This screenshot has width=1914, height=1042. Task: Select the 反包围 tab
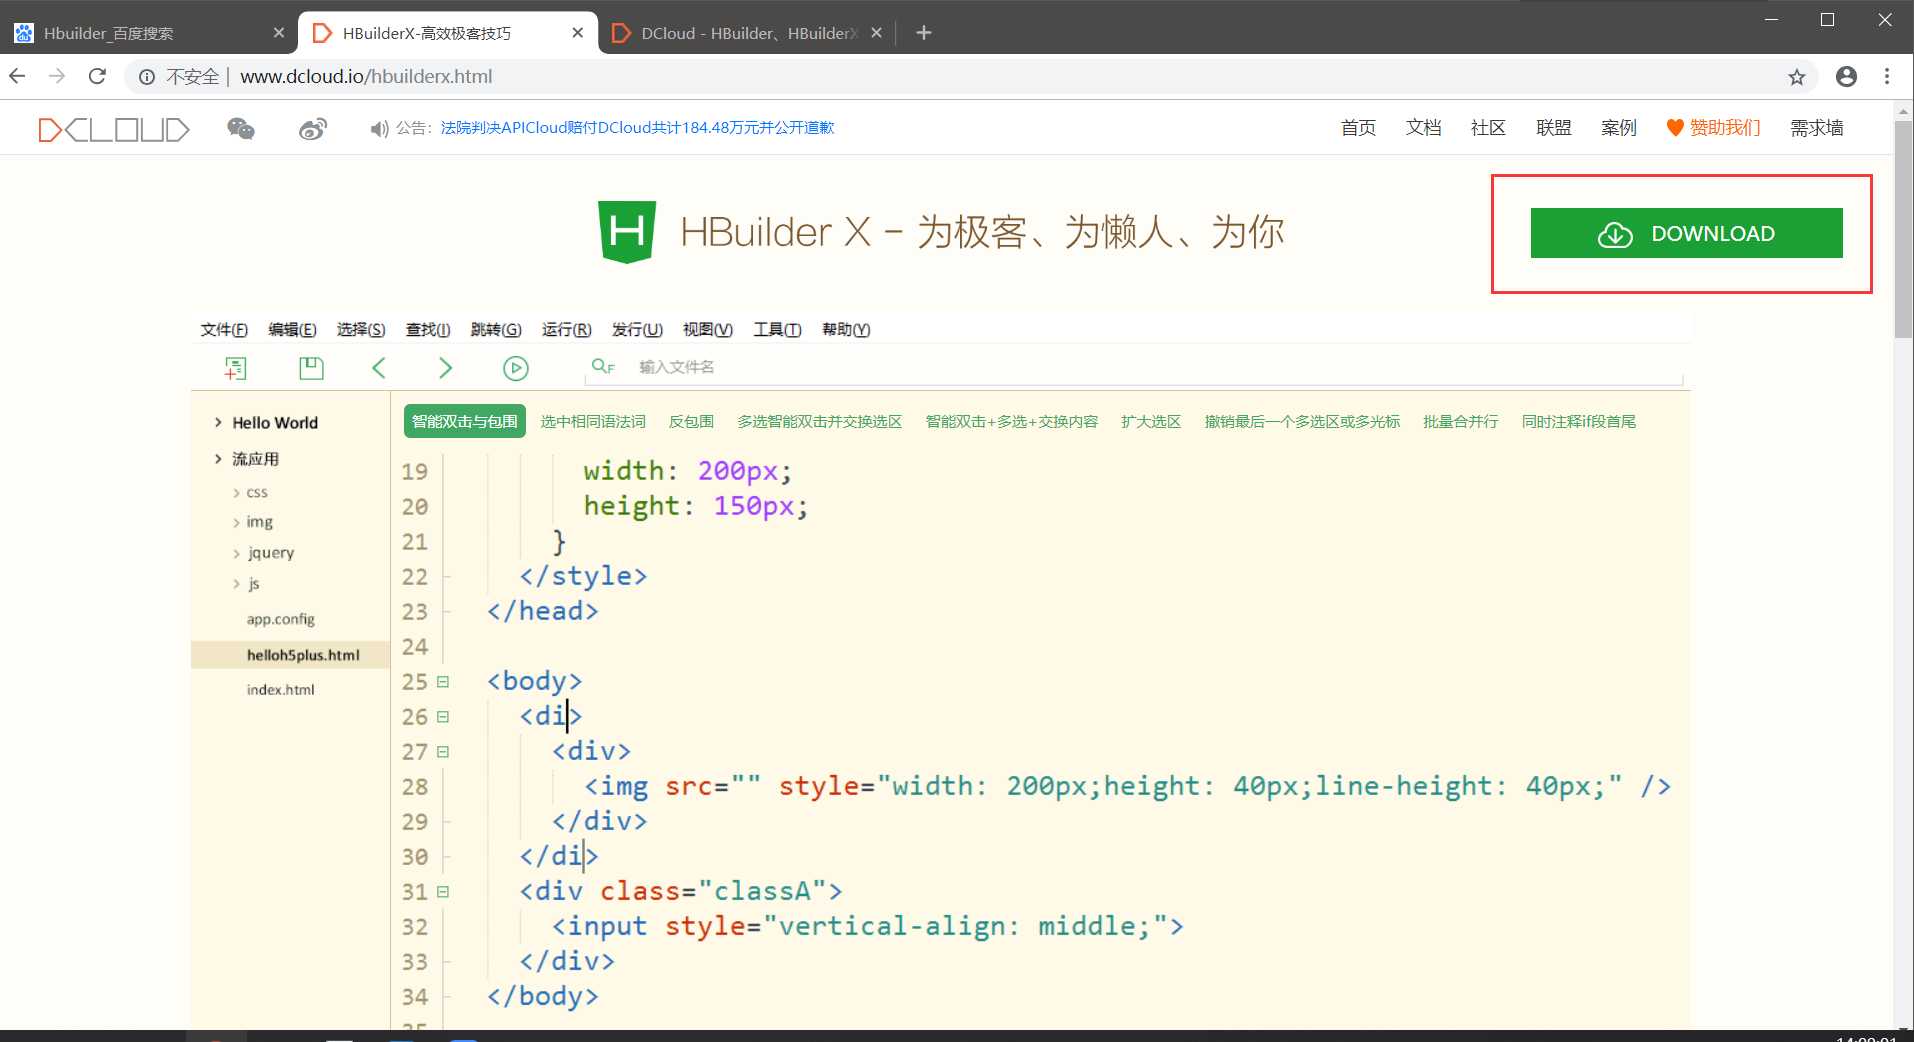(x=691, y=422)
